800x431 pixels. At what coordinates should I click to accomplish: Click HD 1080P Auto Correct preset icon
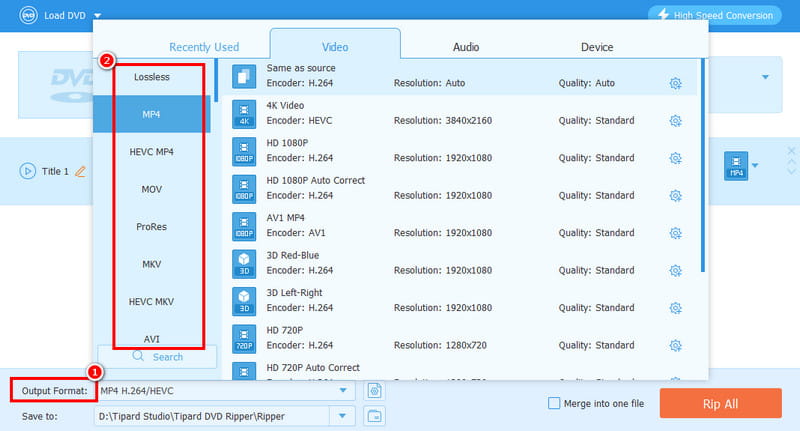click(244, 189)
